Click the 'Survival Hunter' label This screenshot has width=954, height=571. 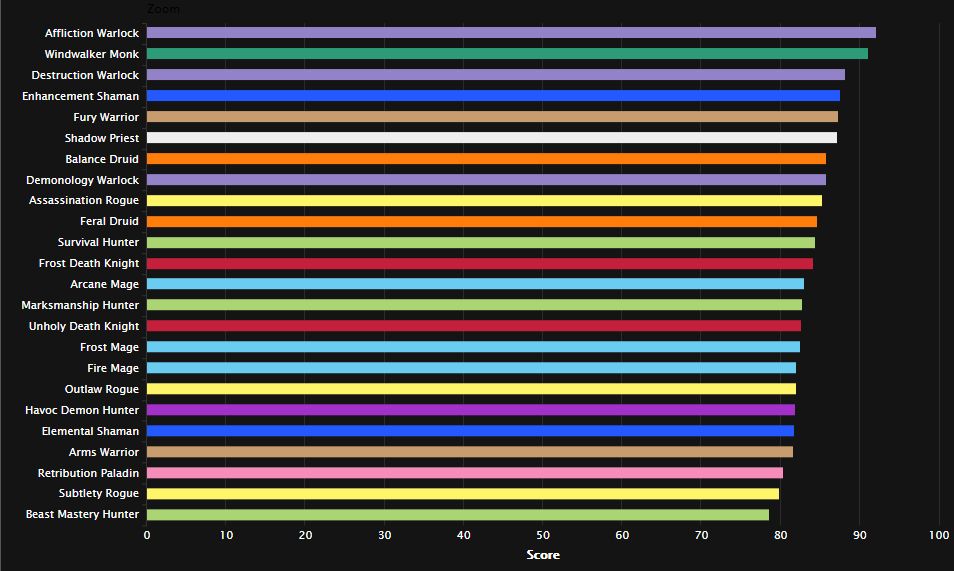[99, 242]
